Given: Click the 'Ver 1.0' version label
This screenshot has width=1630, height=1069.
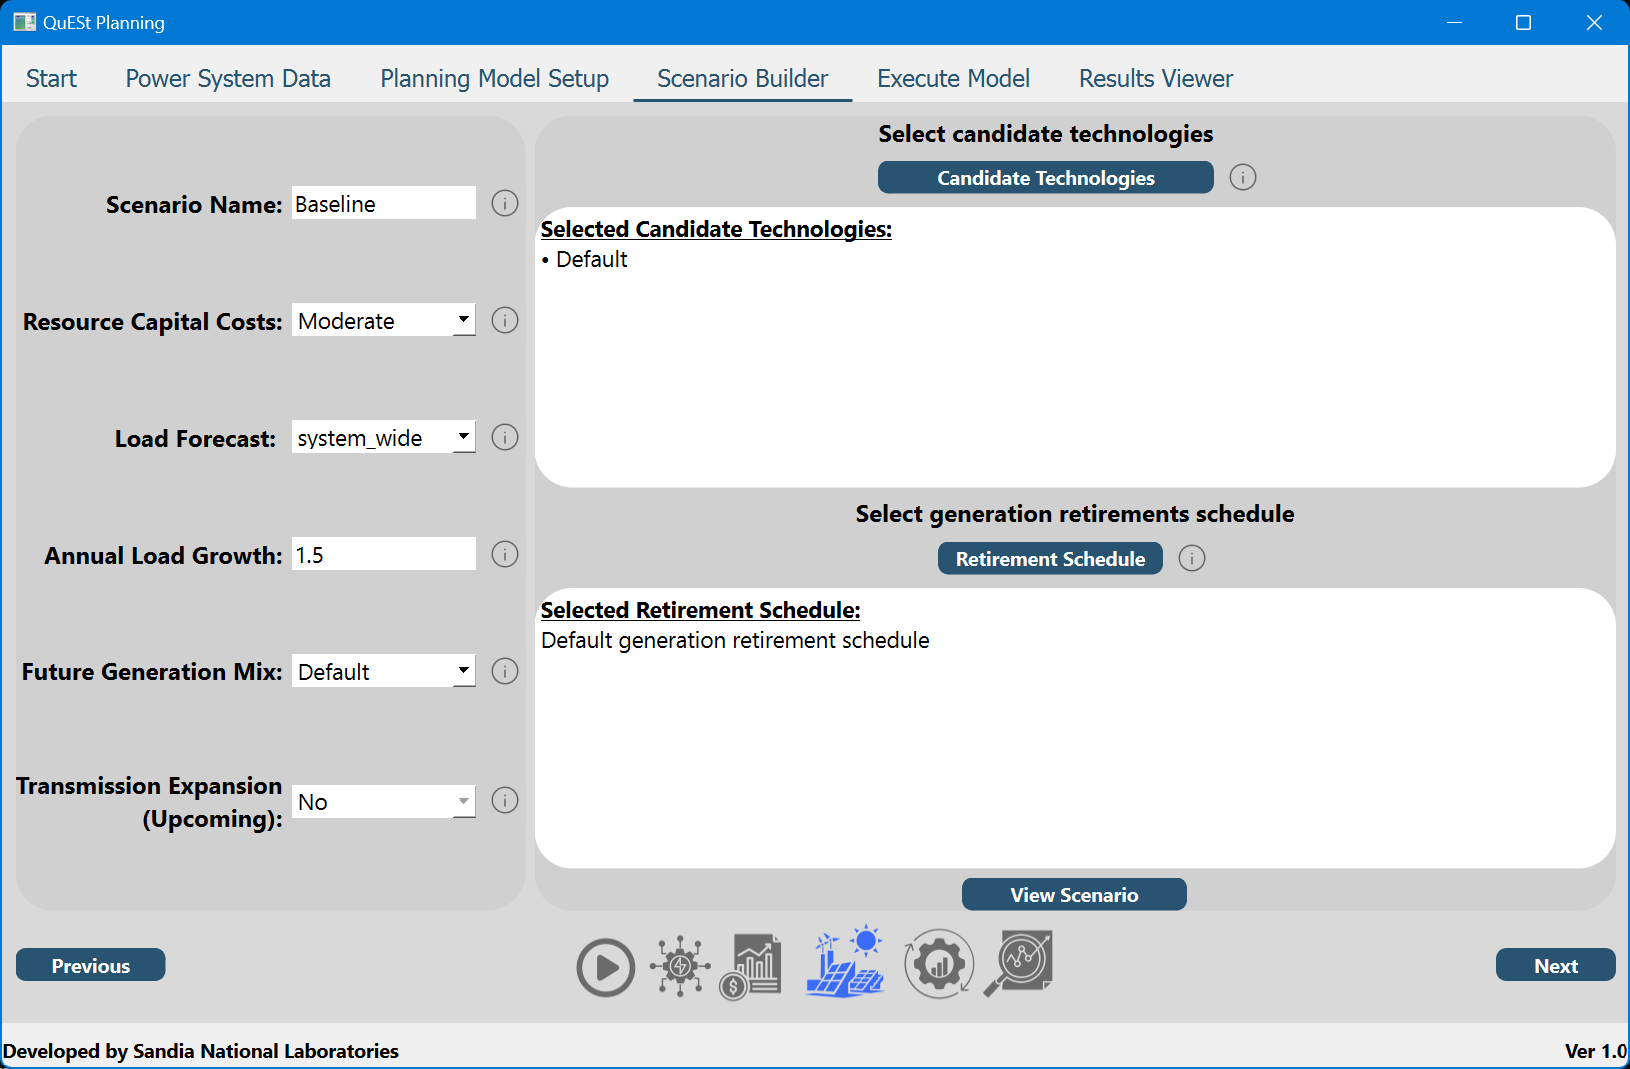Looking at the screenshot, I should tap(1596, 1051).
